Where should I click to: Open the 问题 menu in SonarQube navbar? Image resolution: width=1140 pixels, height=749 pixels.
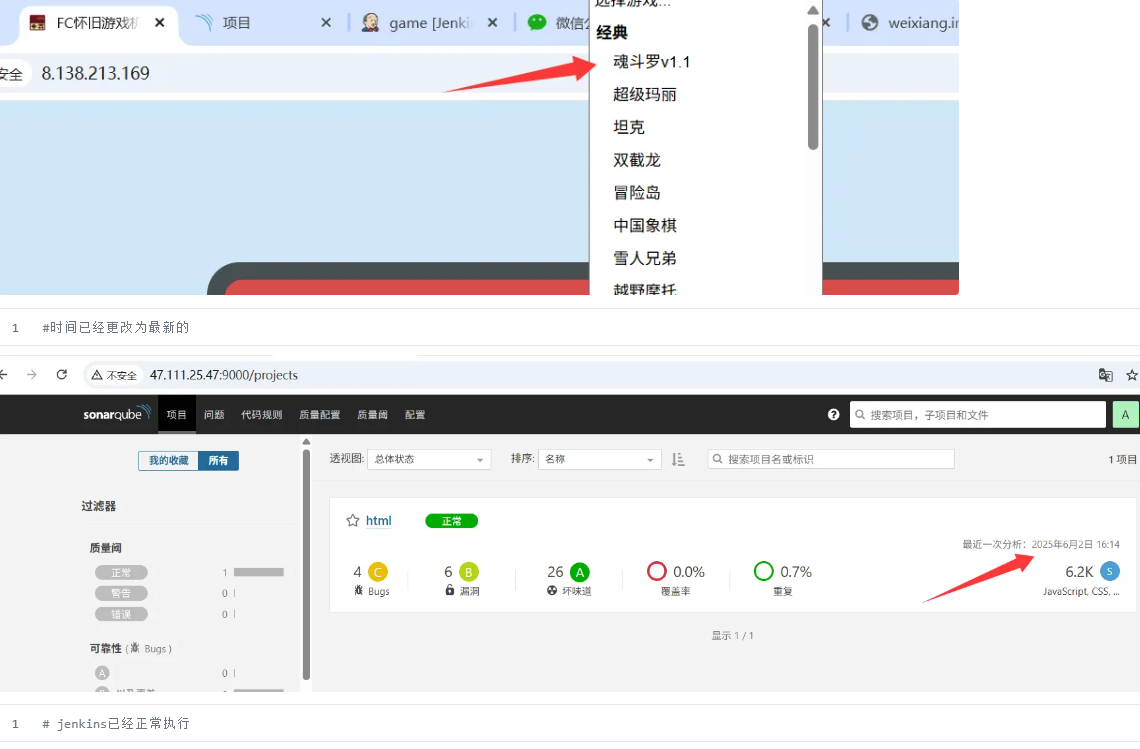pyautogui.click(x=214, y=414)
